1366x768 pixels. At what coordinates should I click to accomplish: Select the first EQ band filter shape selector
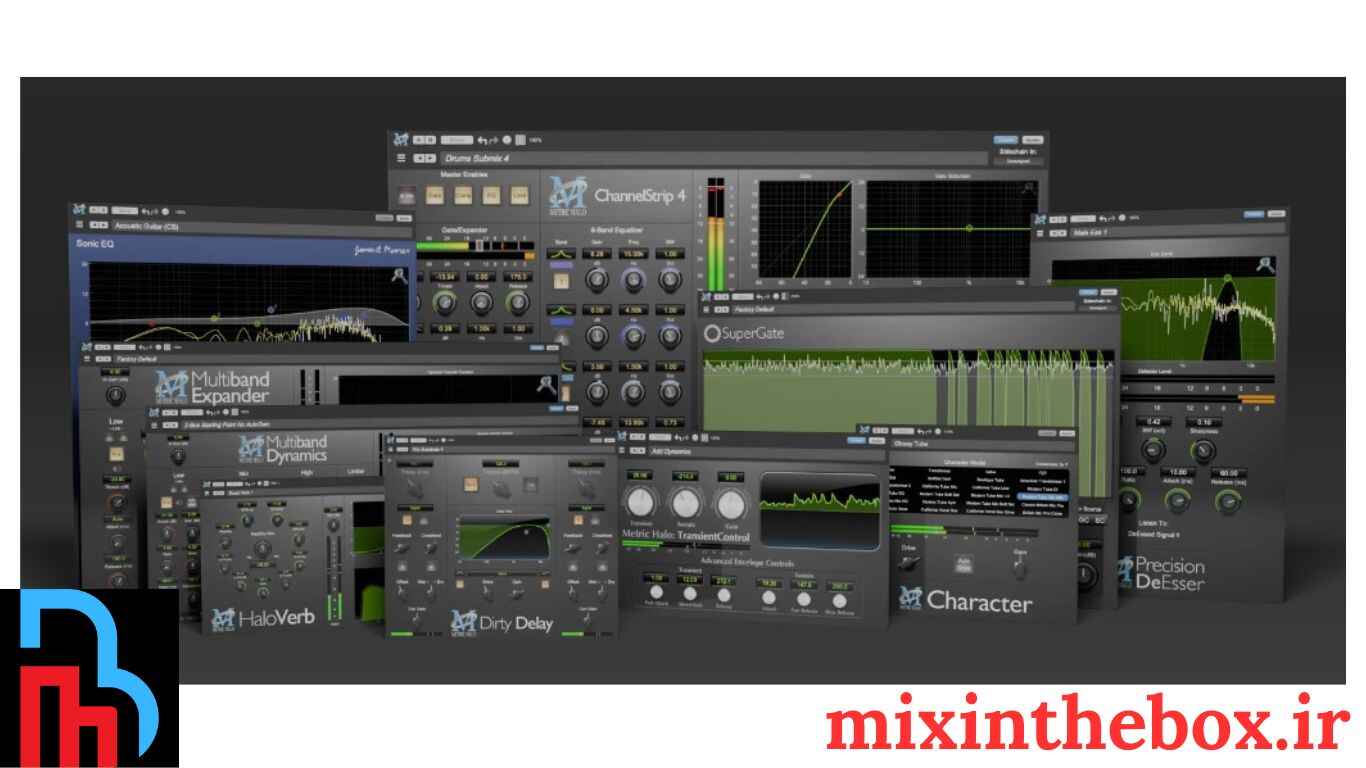pyautogui.click(x=561, y=255)
